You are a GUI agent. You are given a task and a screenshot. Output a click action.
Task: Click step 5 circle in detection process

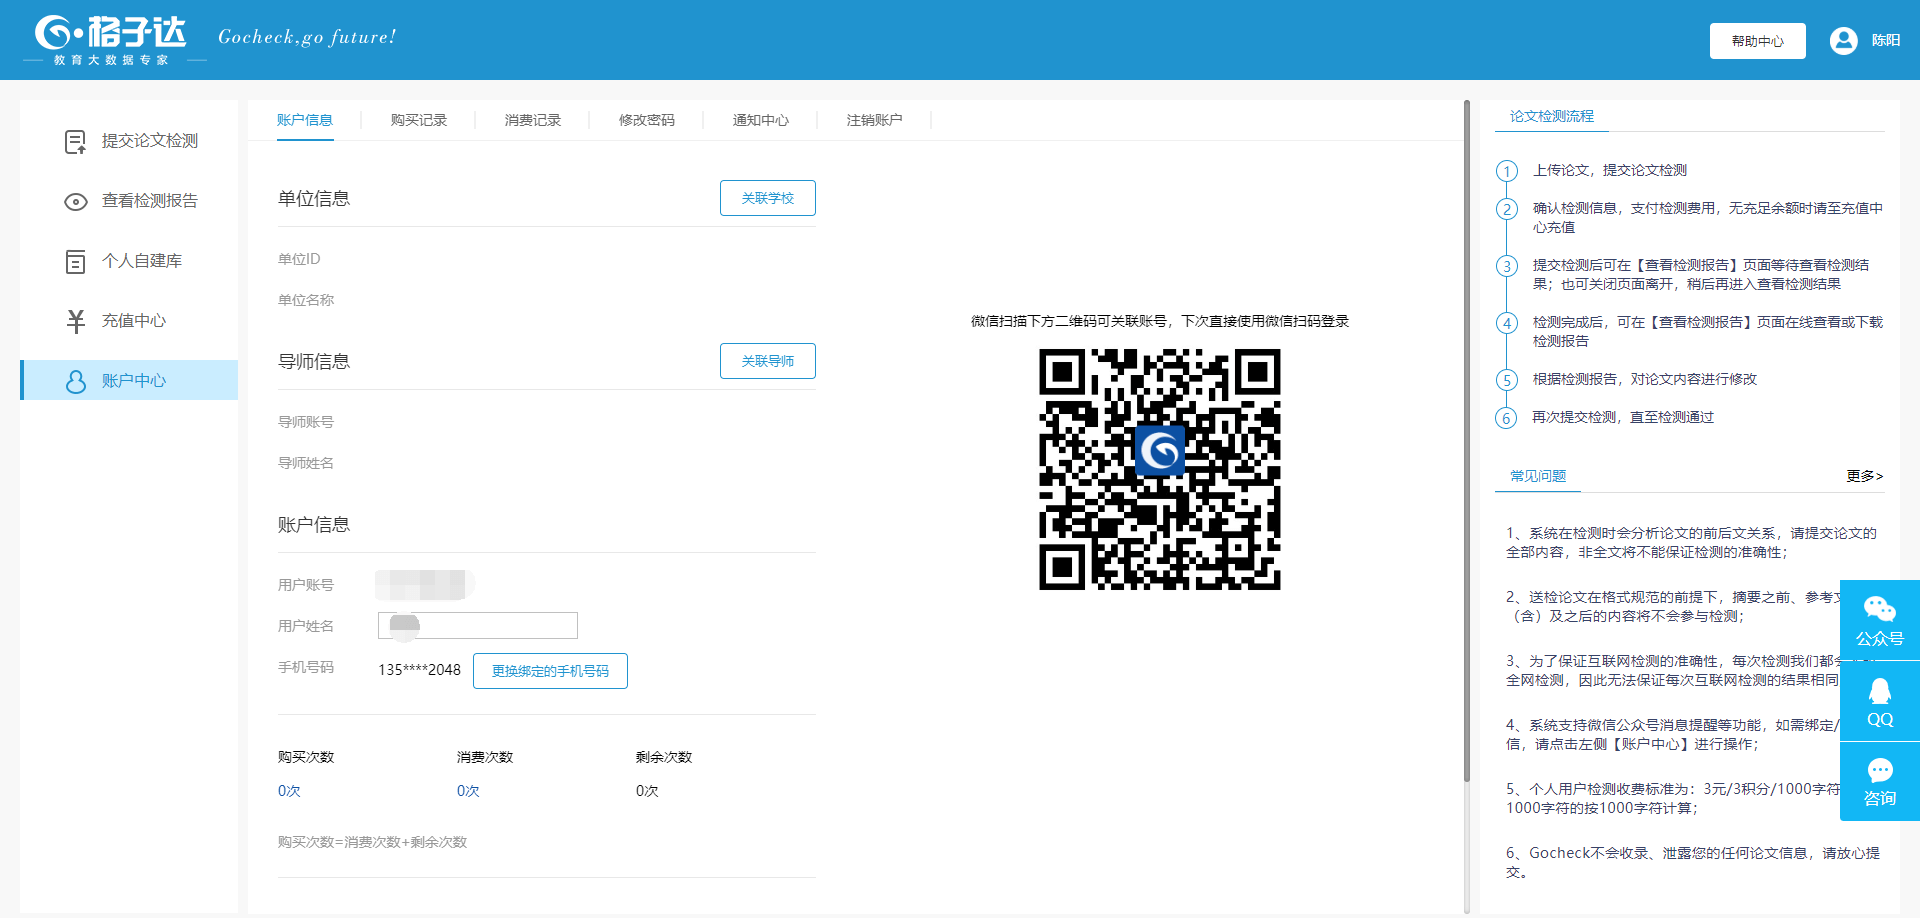pyautogui.click(x=1507, y=380)
